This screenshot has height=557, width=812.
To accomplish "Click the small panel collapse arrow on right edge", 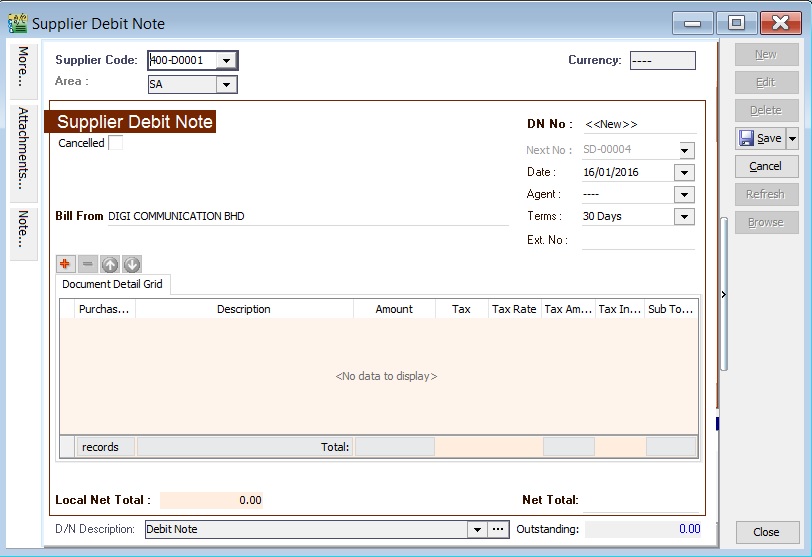I will tap(723, 294).
